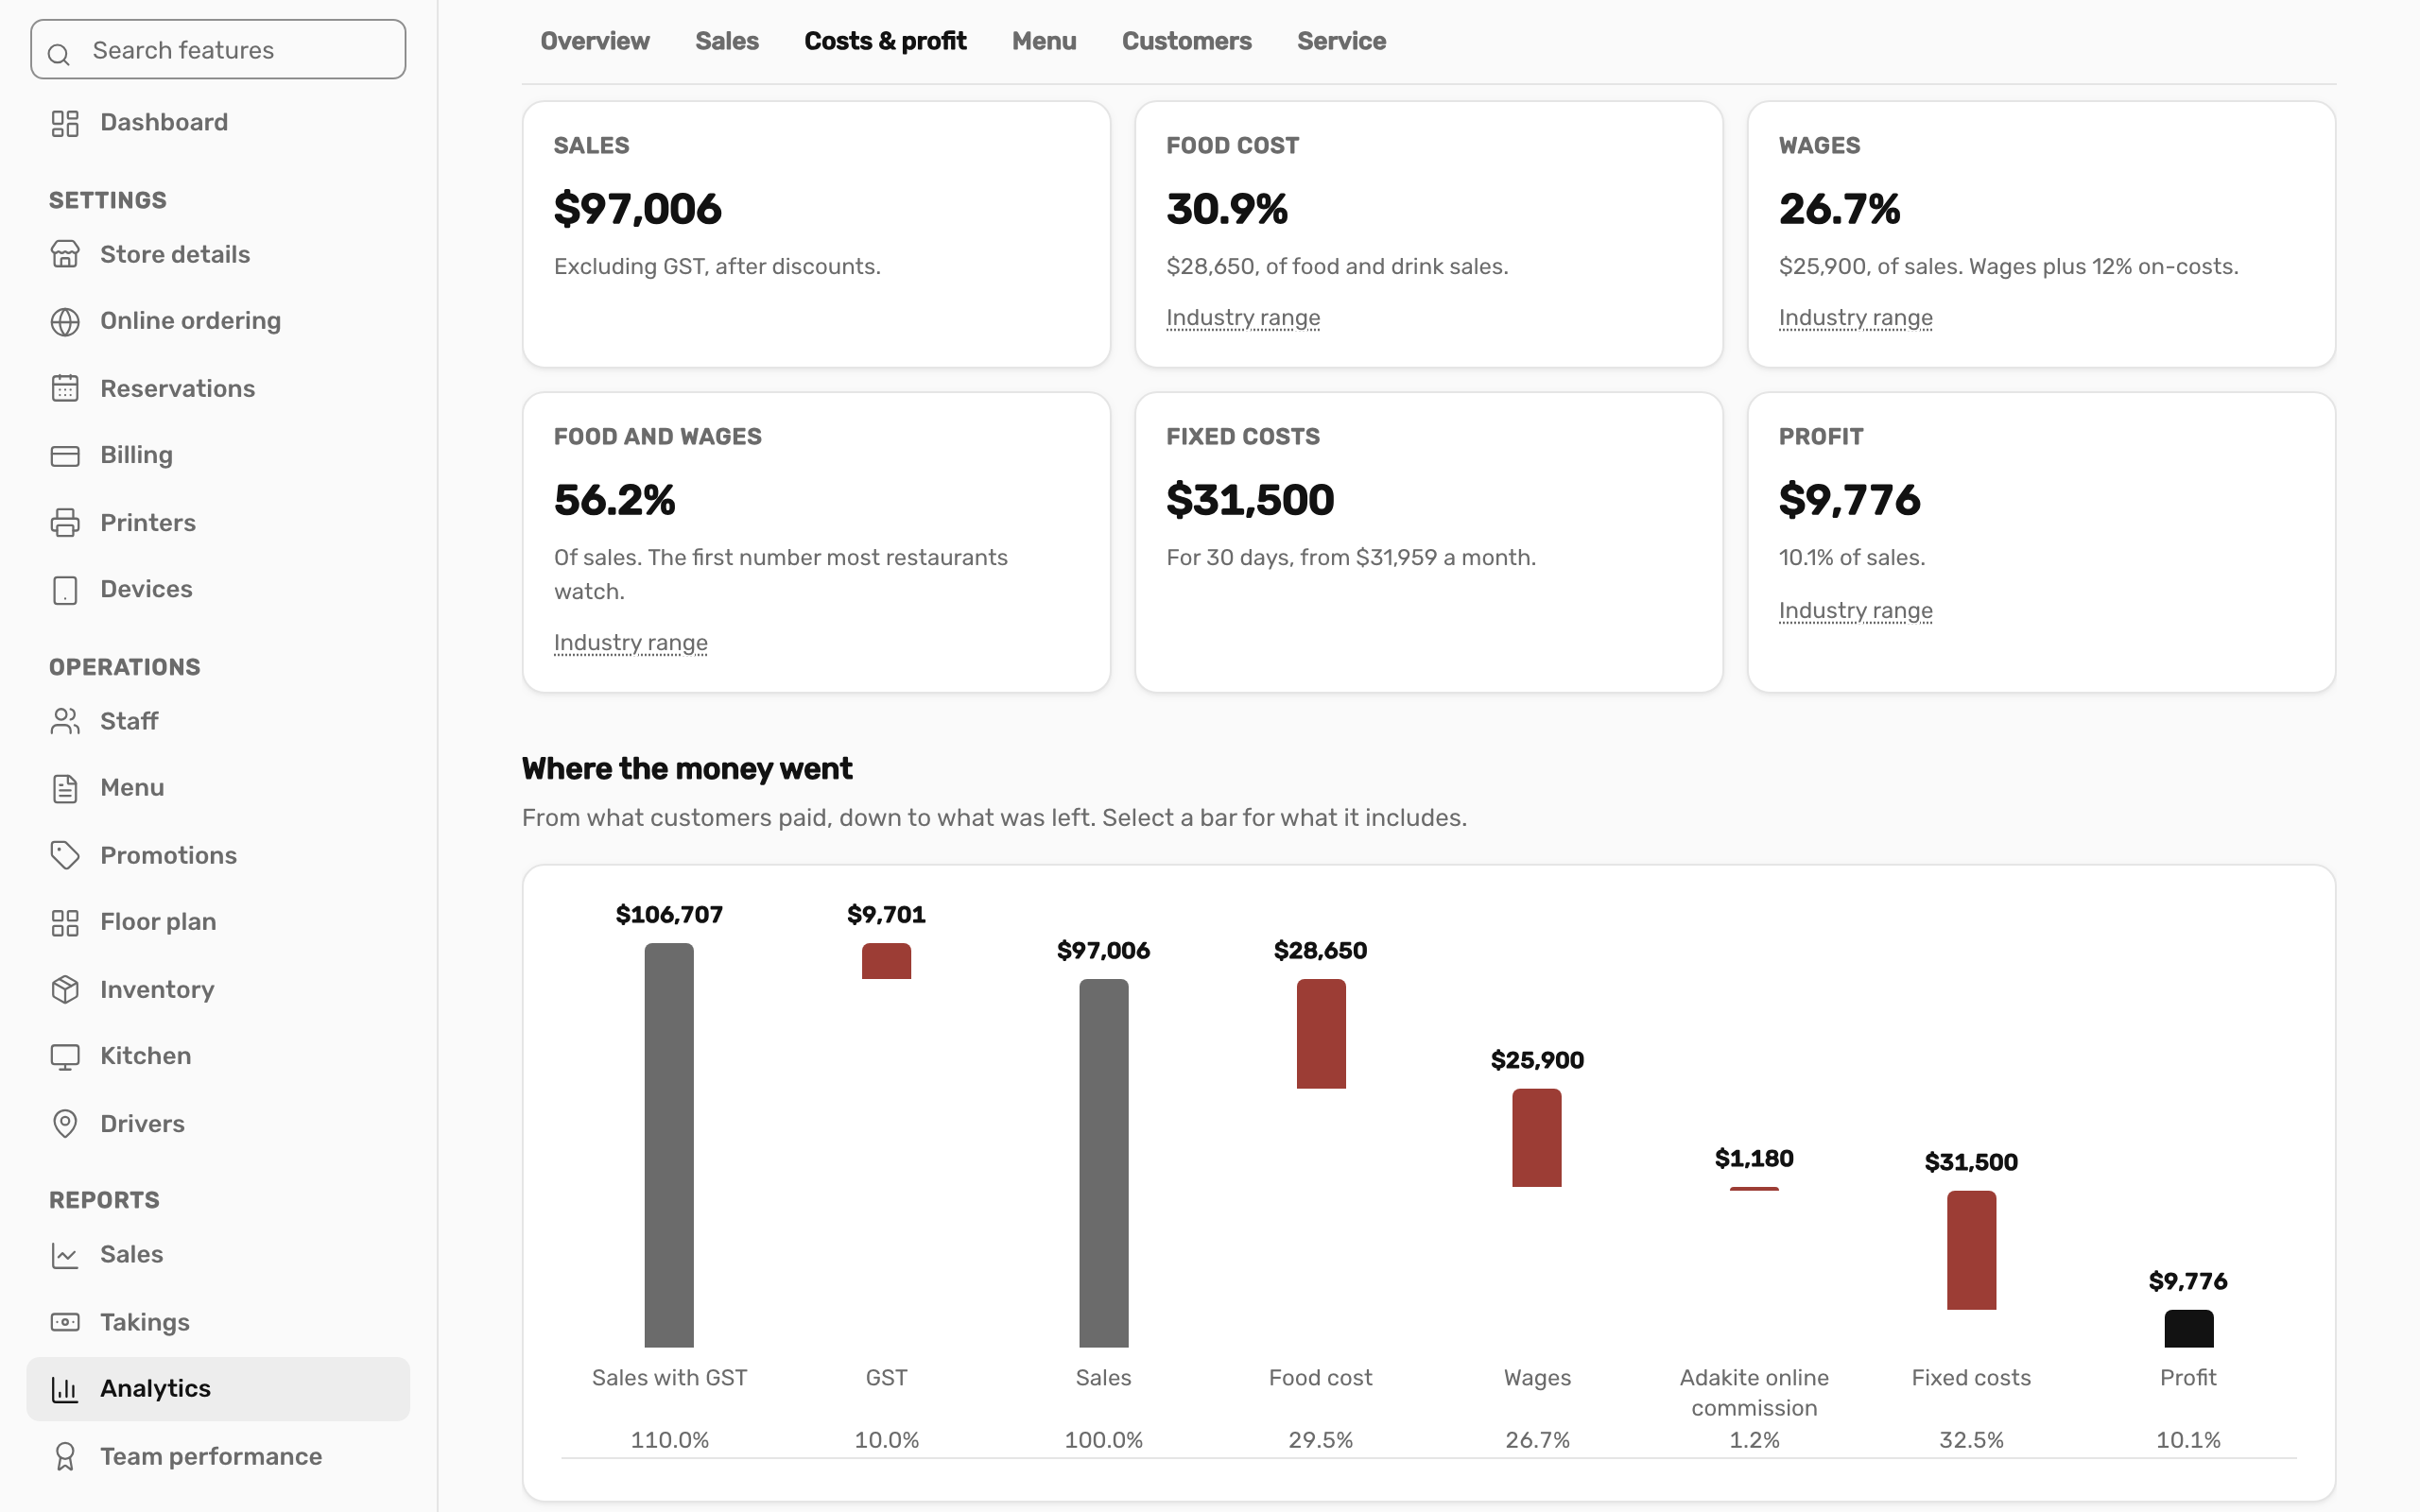Click the Team performance award icon
The height and width of the screenshot is (1512, 2420).
point(65,1456)
